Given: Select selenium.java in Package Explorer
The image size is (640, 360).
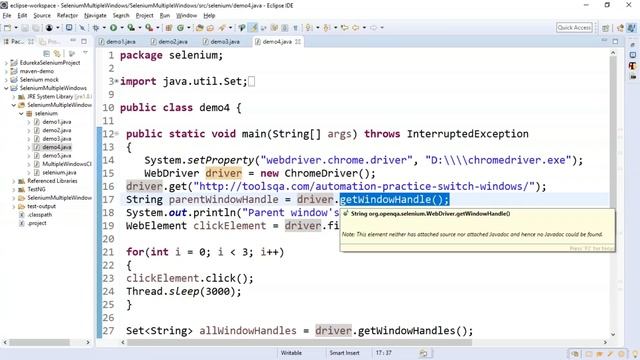Looking at the screenshot, I should (x=59, y=173).
